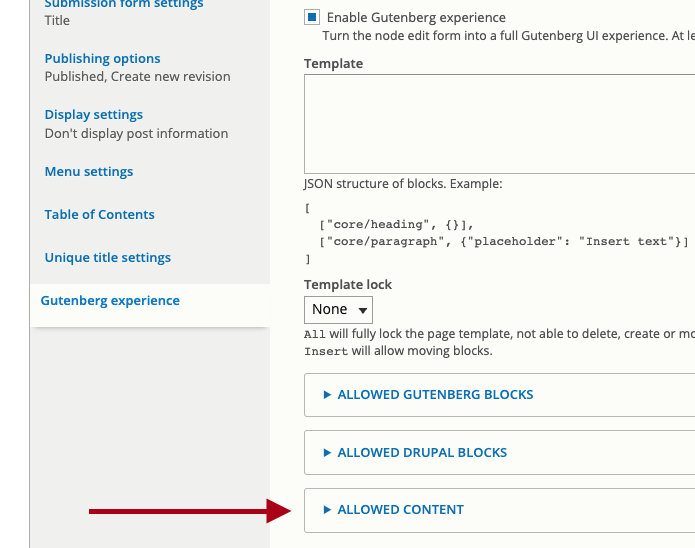
Task: Switch to the Publishing options tab
Action: (102, 59)
